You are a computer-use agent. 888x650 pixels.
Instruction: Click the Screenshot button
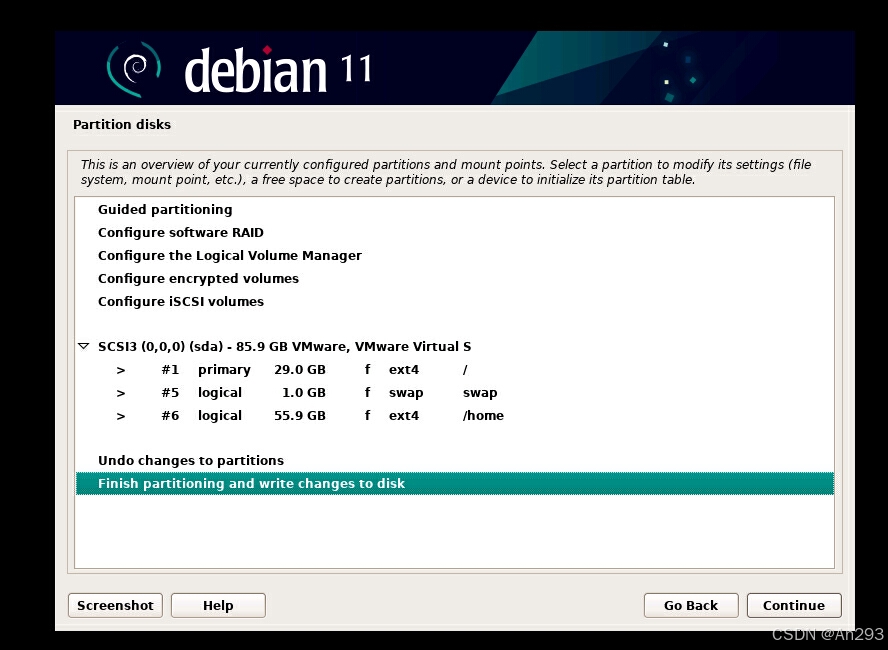(x=116, y=605)
